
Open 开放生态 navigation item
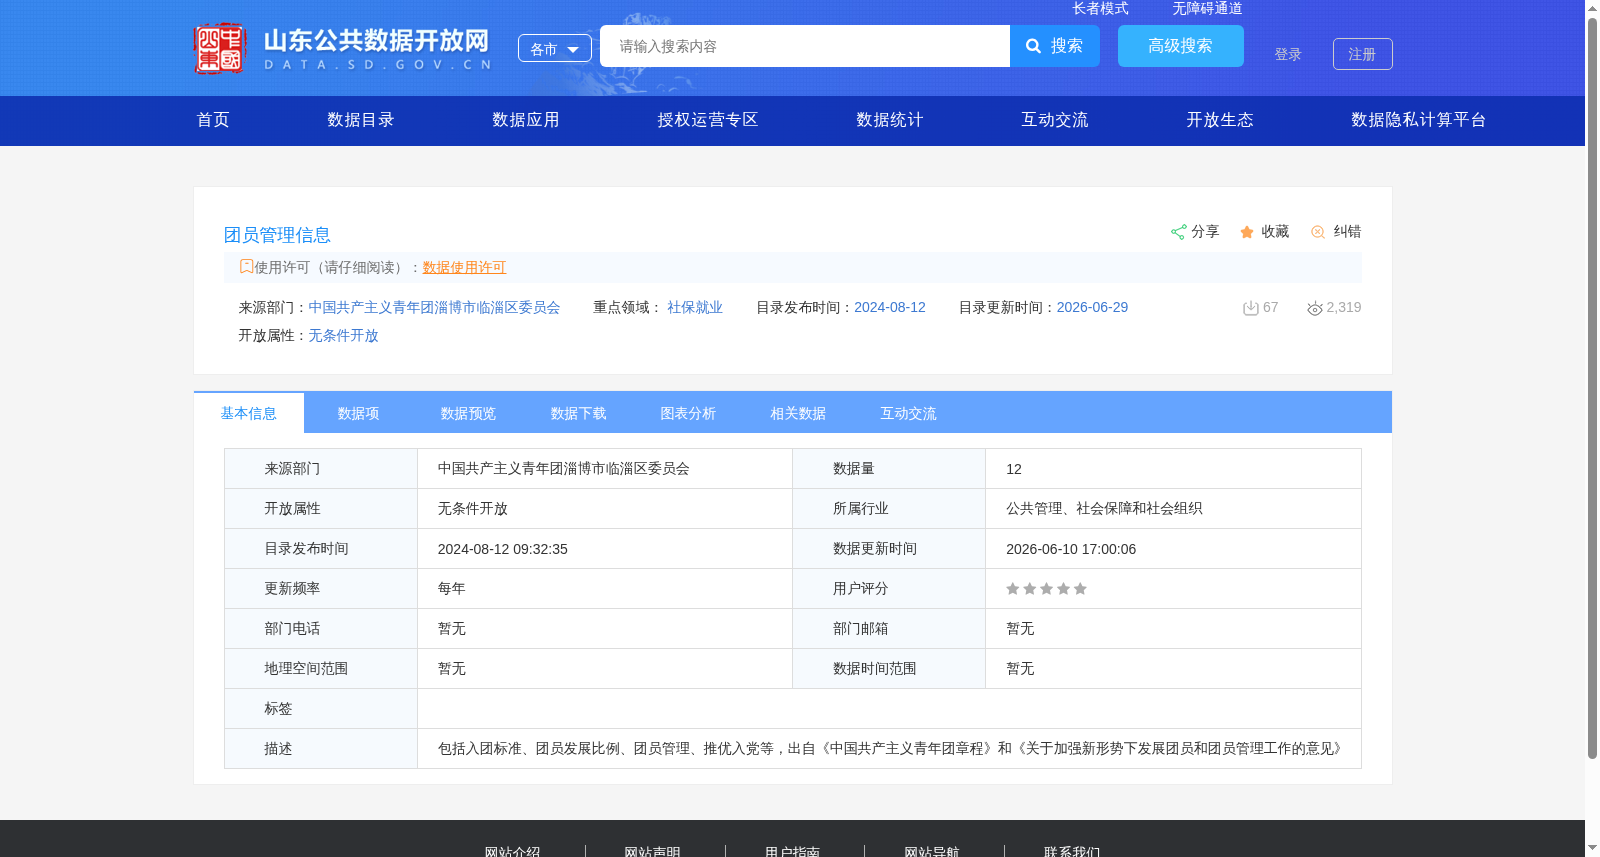tap(1220, 120)
